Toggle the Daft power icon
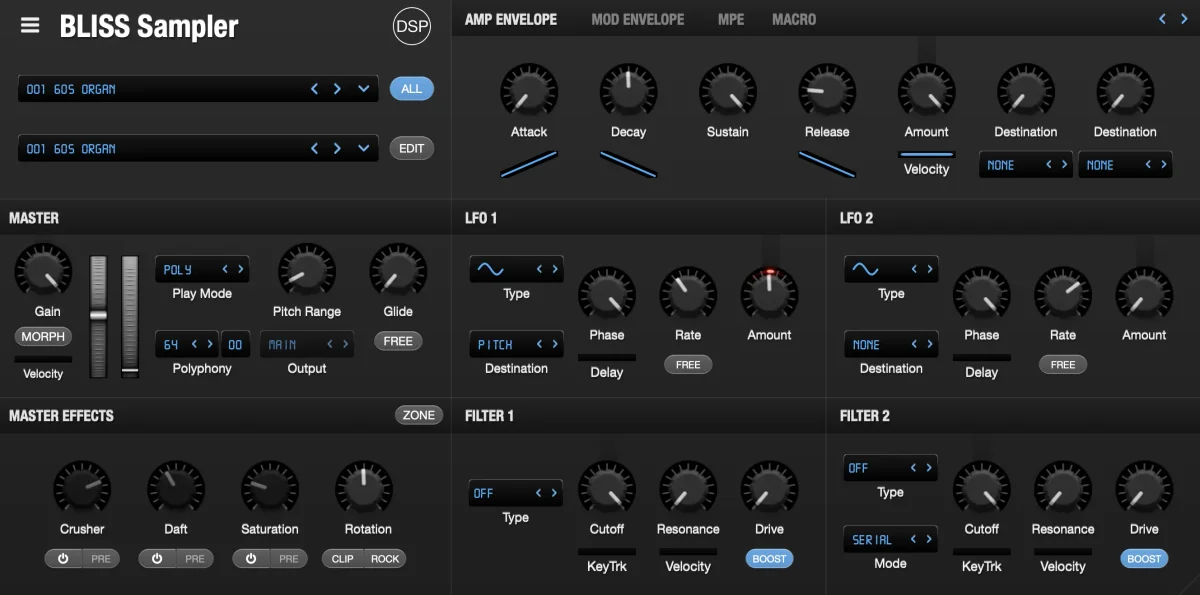This screenshot has height=595, width=1200. point(157,559)
